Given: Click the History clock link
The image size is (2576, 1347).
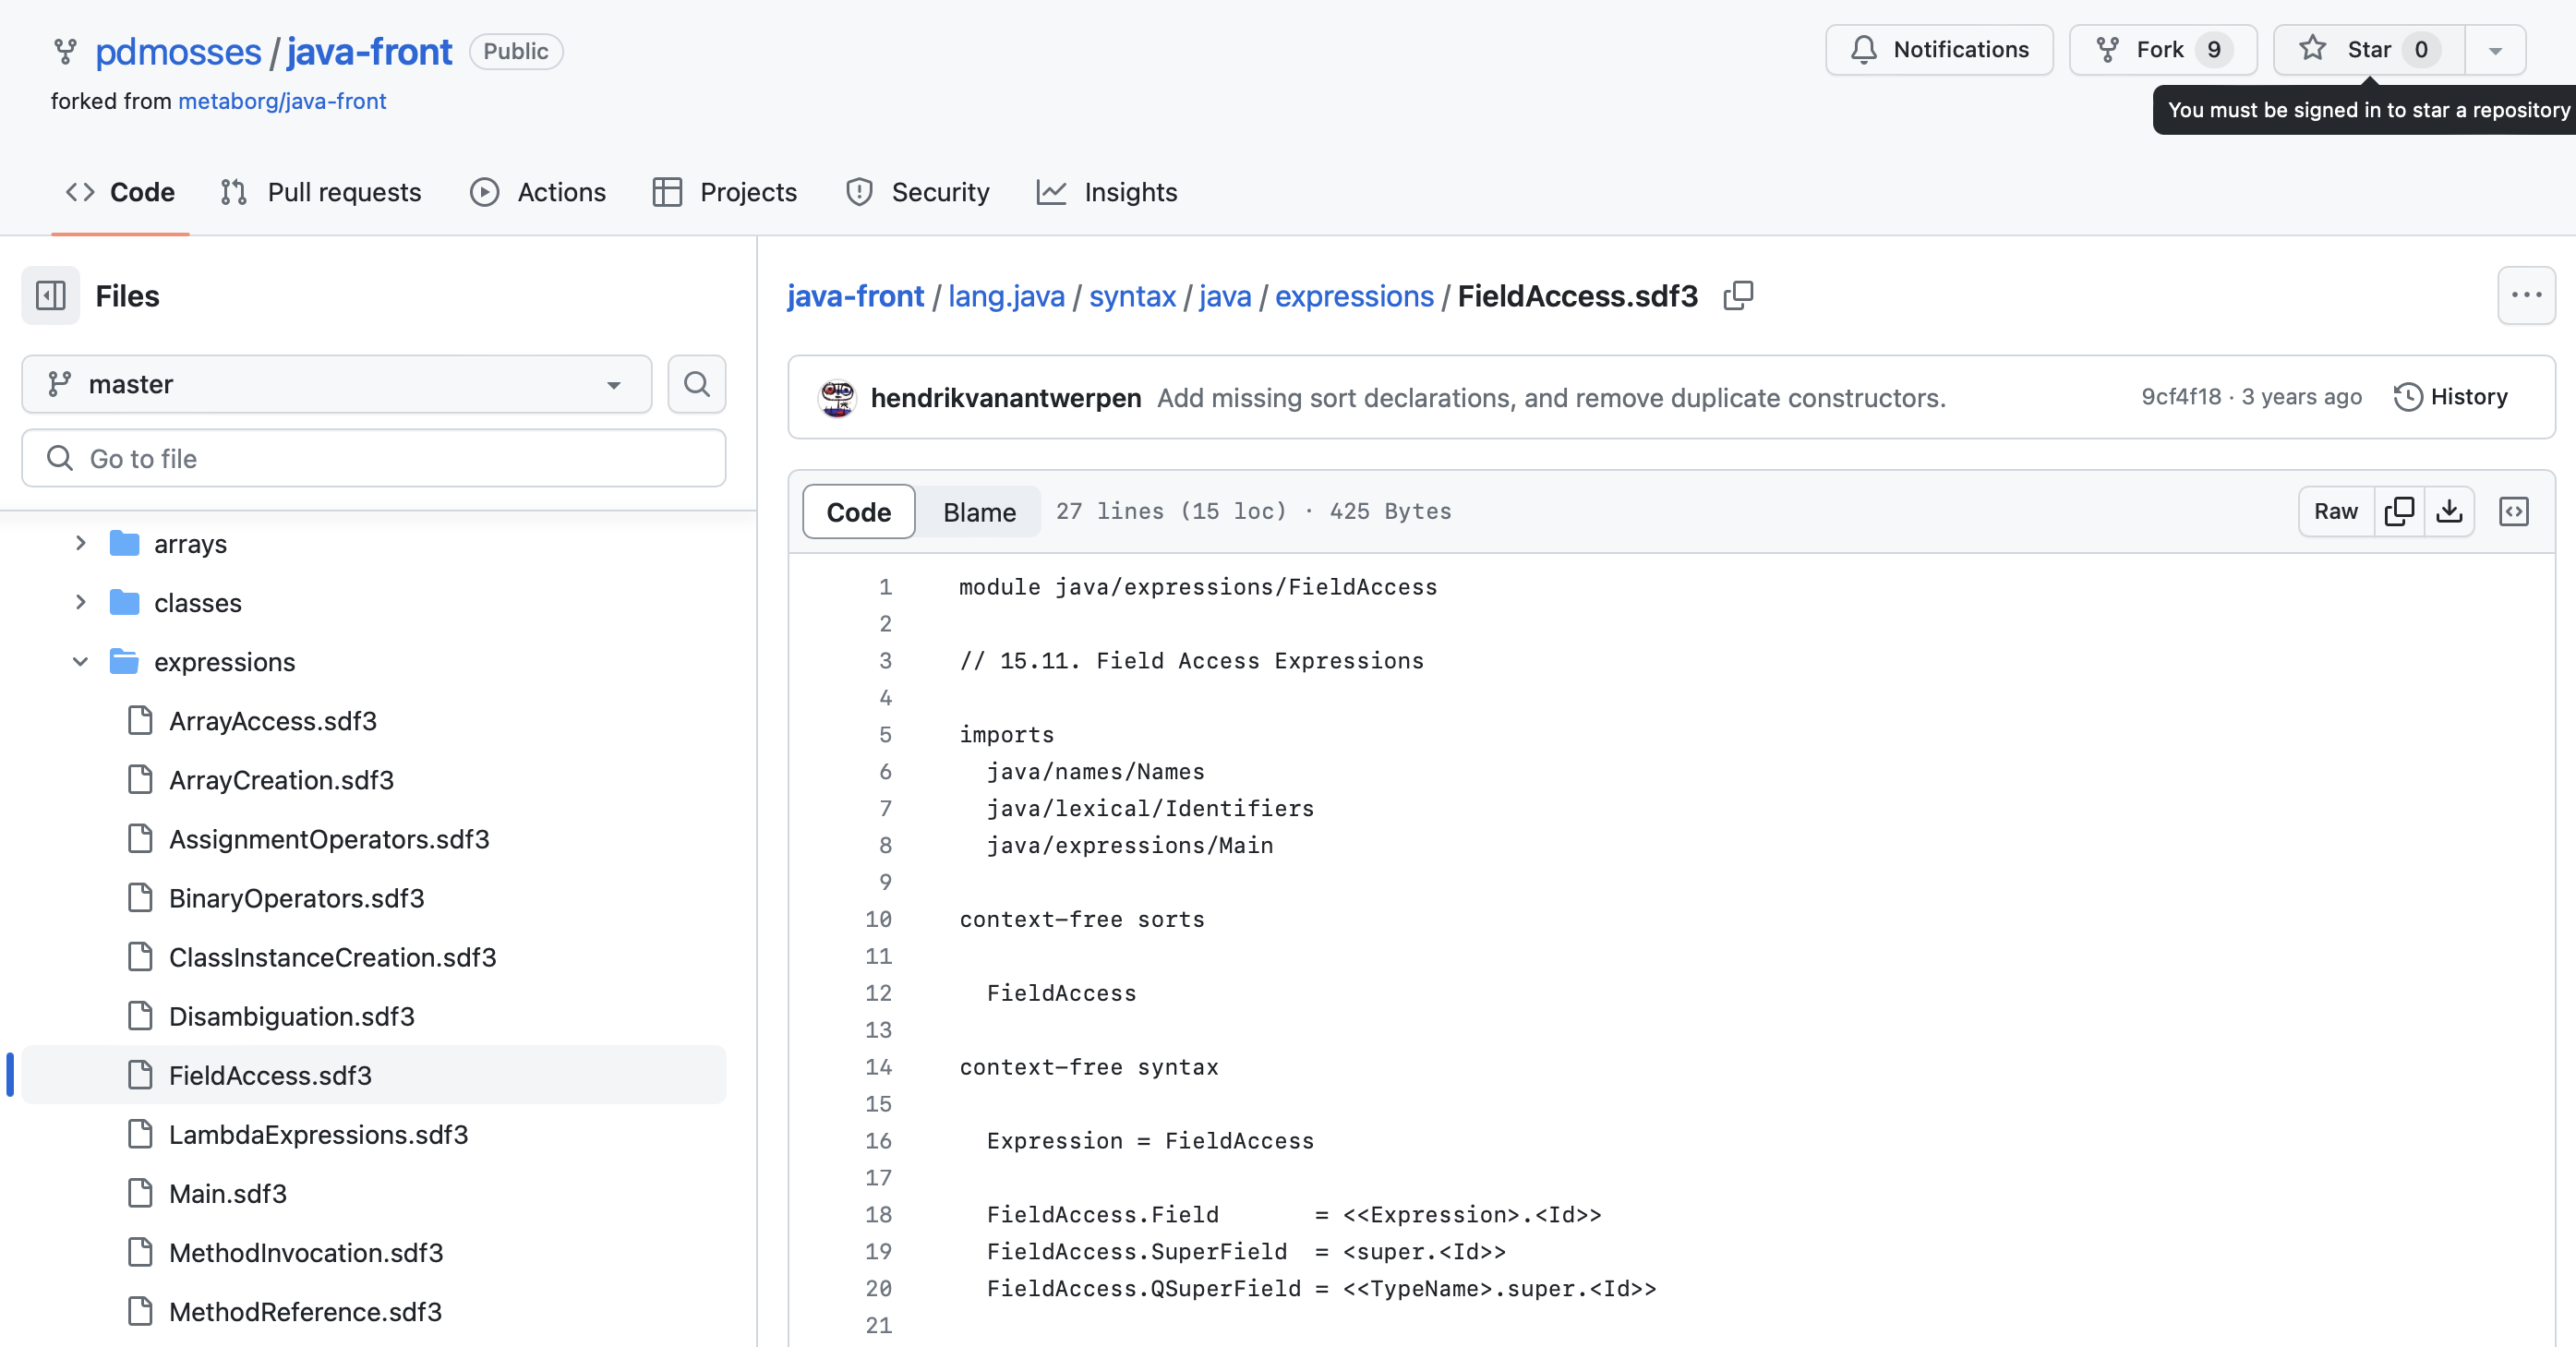Looking at the screenshot, I should tap(2451, 397).
